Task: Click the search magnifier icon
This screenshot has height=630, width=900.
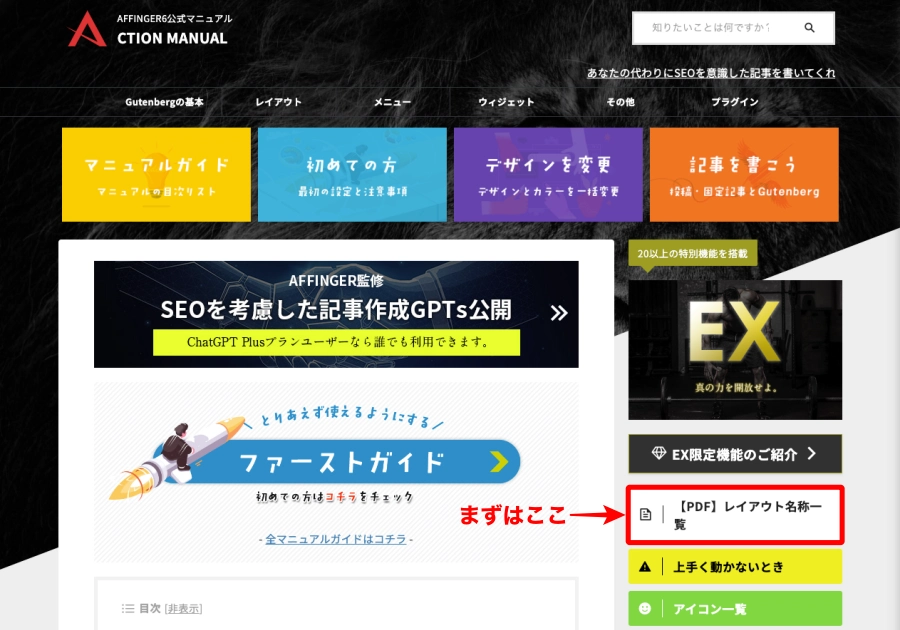Action: pos(809,28)
